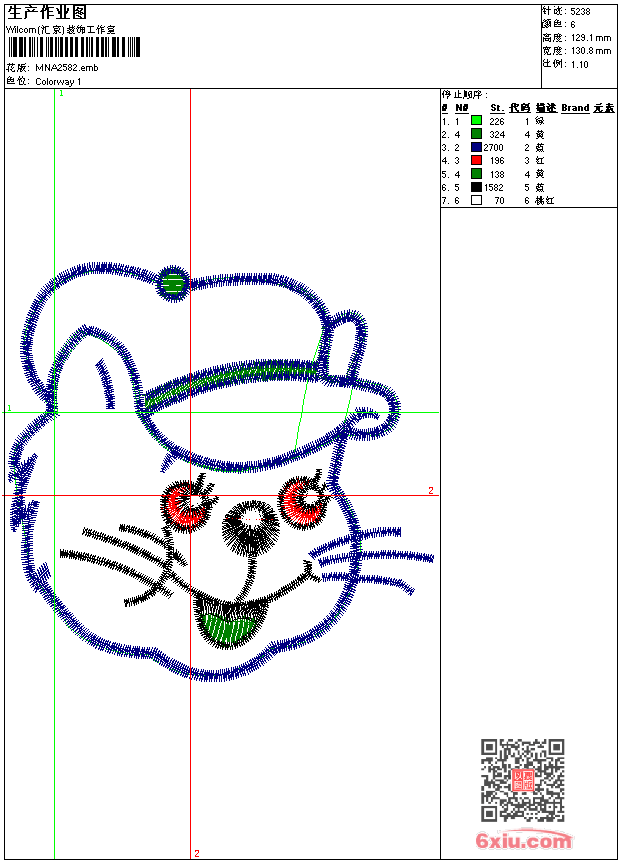Select the Colorway 1 label

58,81
